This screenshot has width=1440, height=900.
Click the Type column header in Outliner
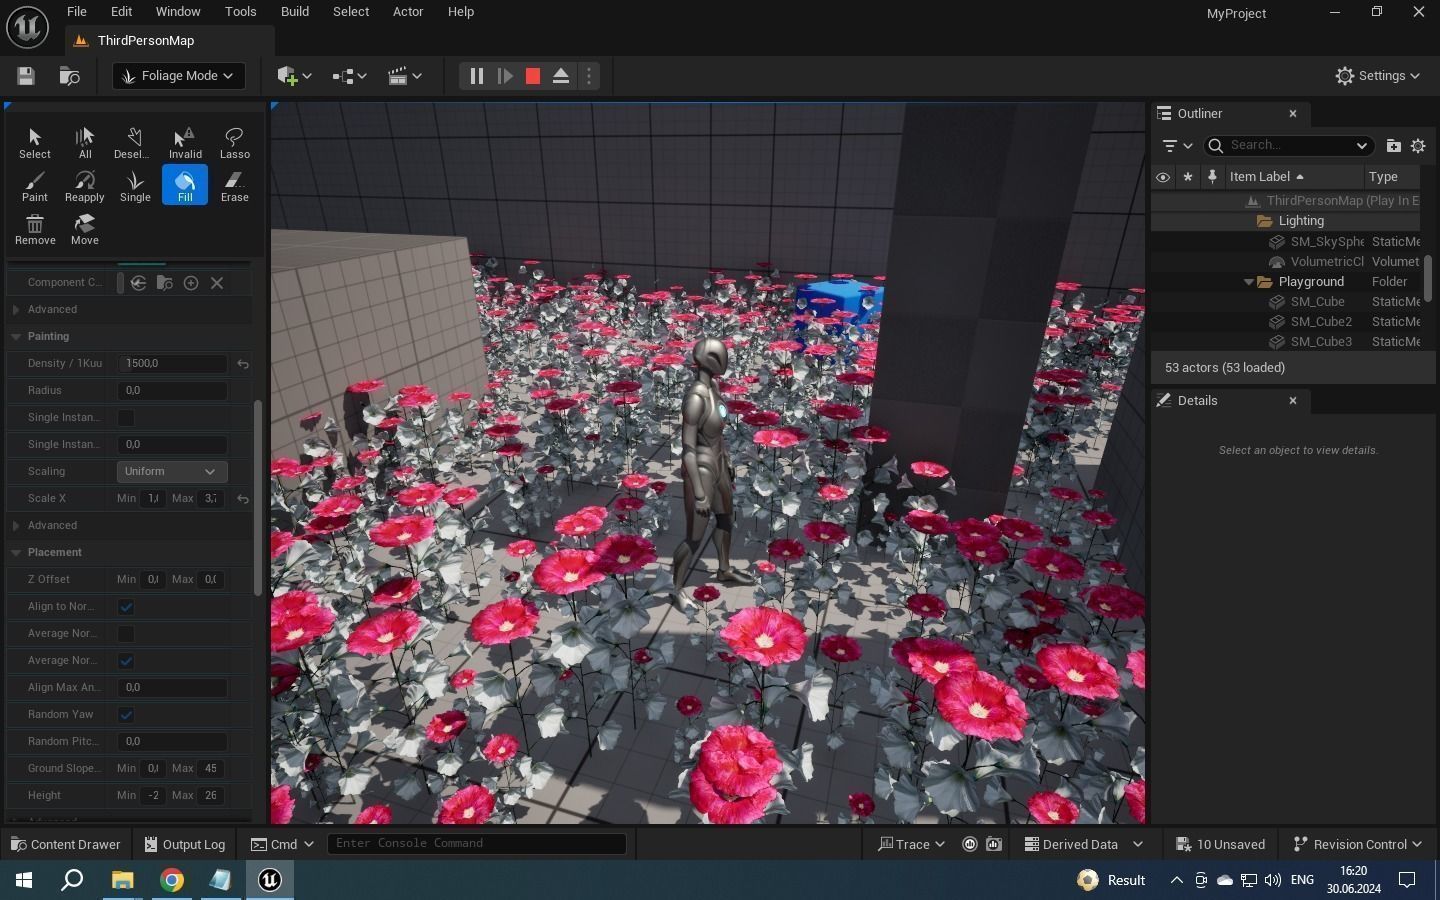[x=1392, y=177]
